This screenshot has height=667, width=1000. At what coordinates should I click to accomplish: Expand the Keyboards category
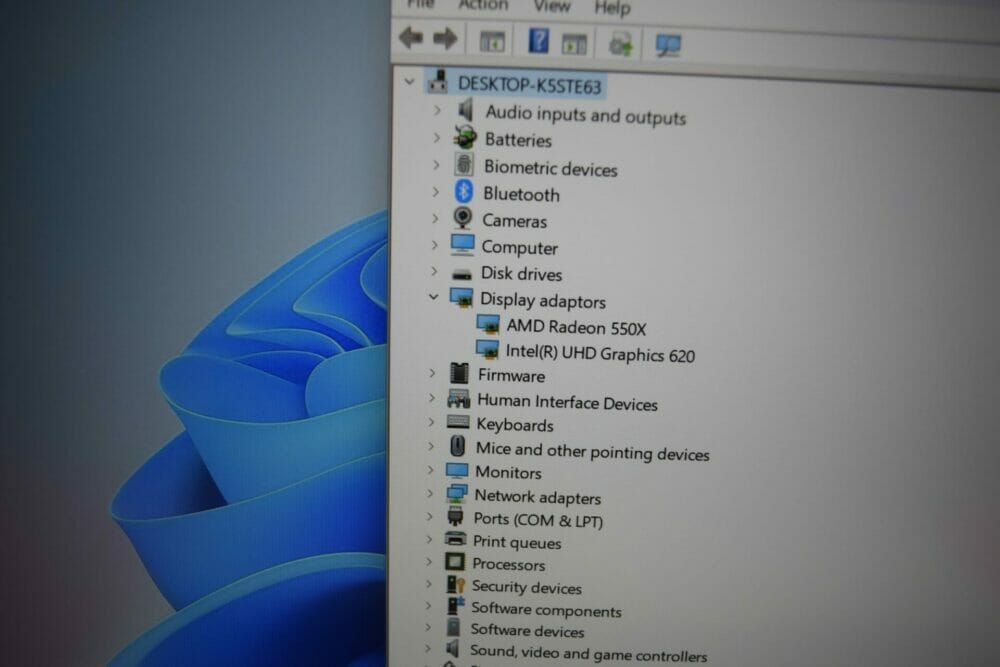(x=432, y=422)
